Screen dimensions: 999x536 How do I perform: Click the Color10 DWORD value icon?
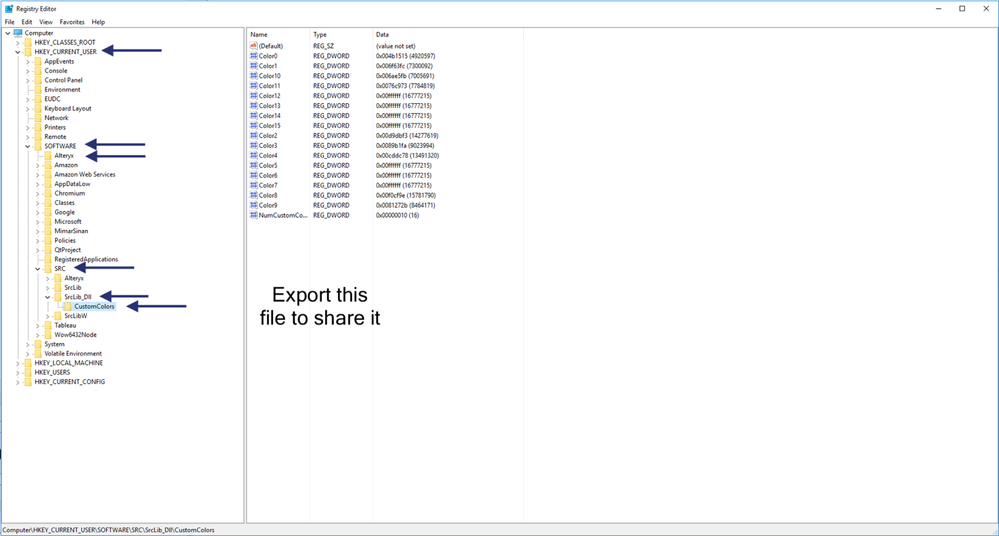(x=254, y=76)
